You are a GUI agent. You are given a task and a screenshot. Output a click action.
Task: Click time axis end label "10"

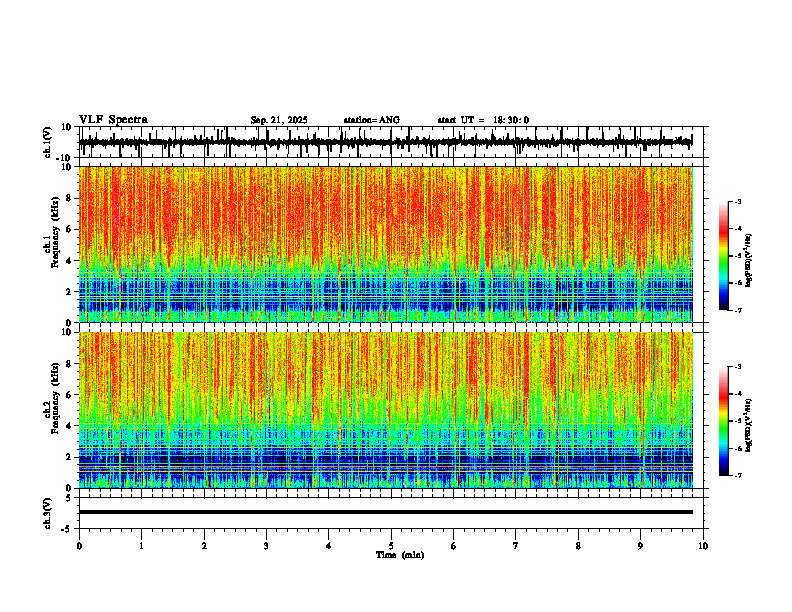click(x=703, y=546)
